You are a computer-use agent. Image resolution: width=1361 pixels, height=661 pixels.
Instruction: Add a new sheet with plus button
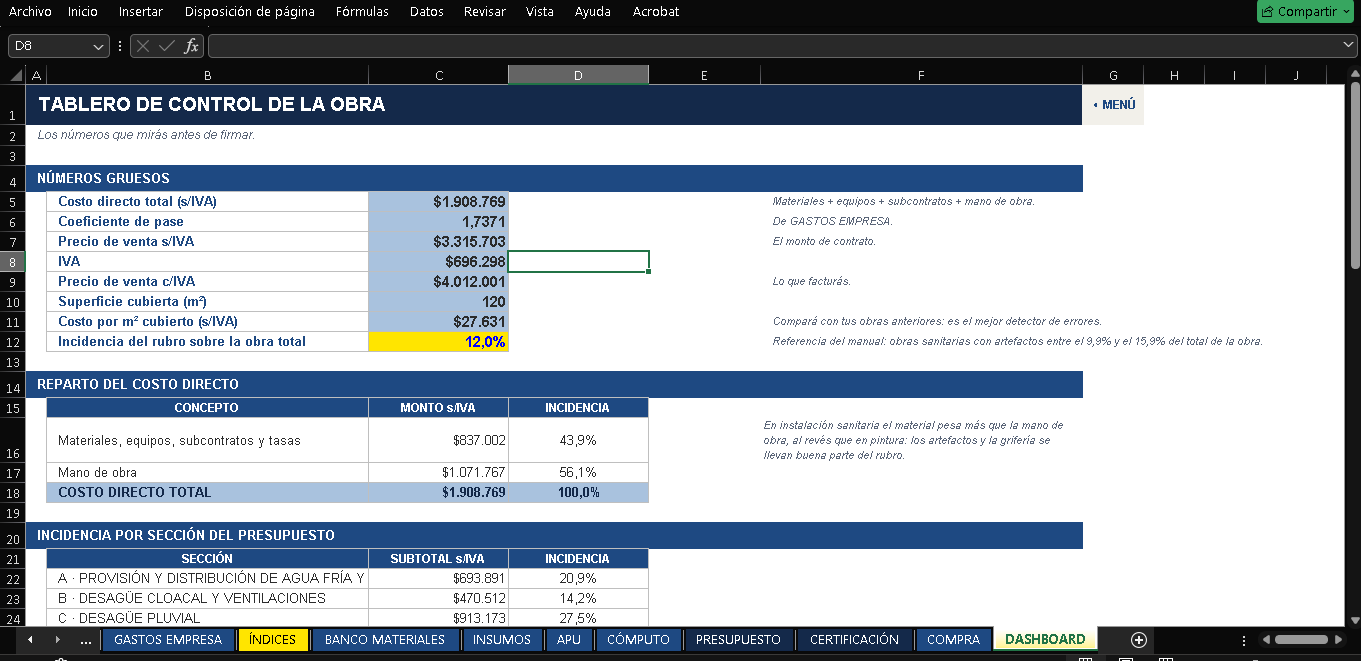click(x=1138, y=640)
